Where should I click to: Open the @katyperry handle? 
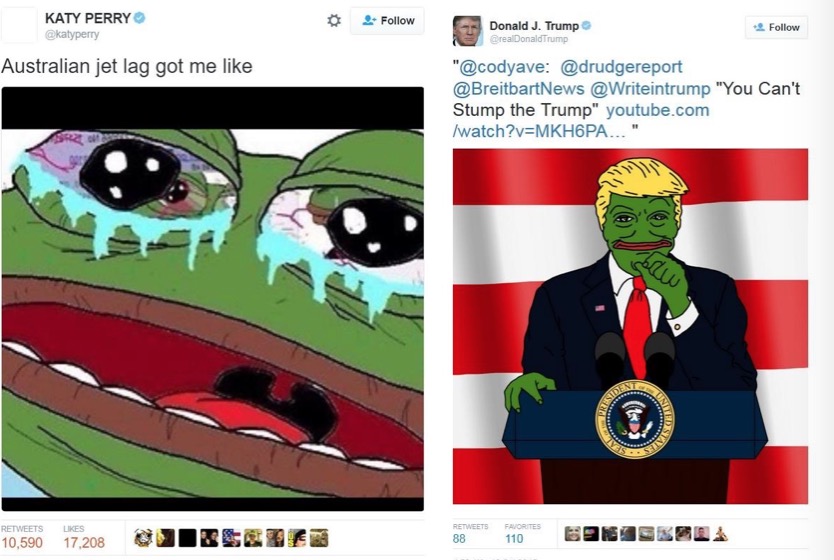tap(72, 35)
